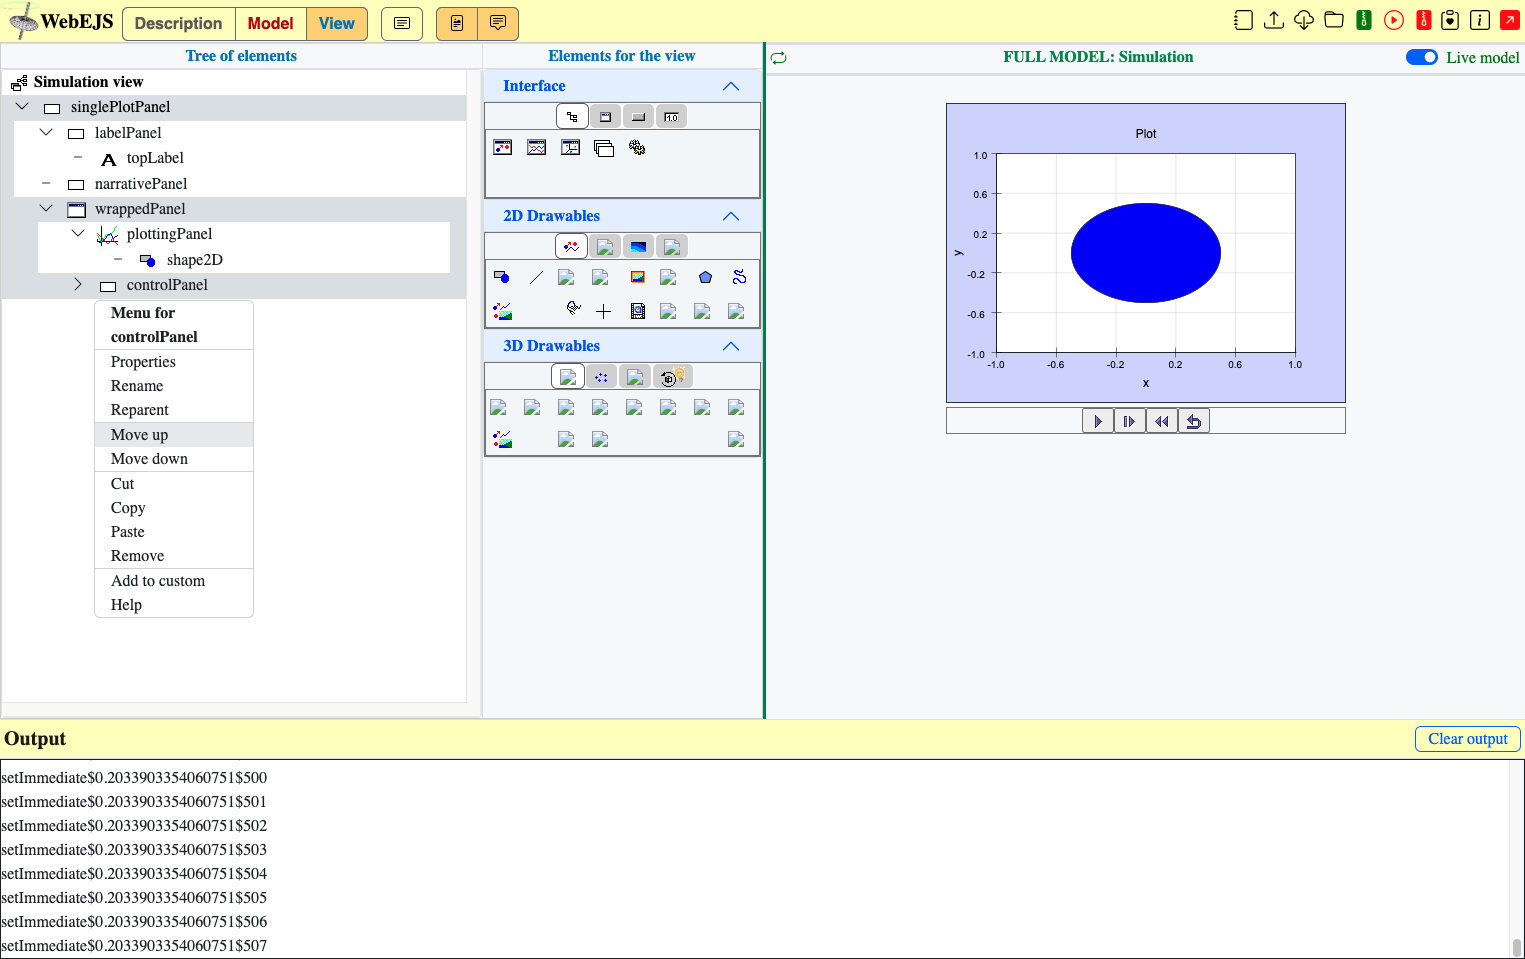Screen dimensions: 1525x959
Task: Select the gears element in Interface palette
Action: (637, 147)
